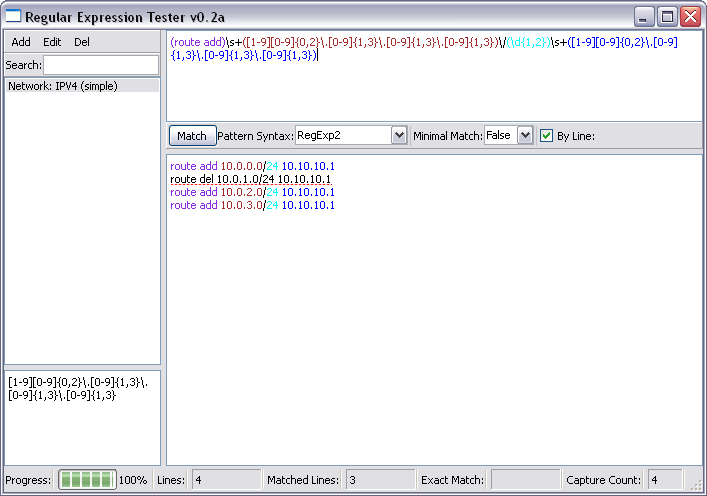Open the Pattern Syntax RegExp2 combo box
Viewport: 707px width, 496px height.
(x=351, y=135)
